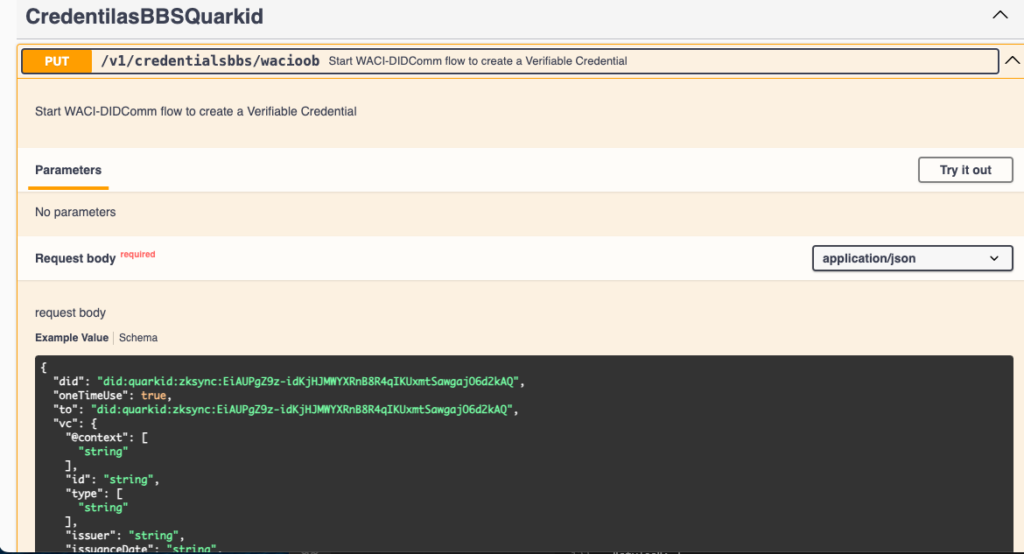Click the /v1/credentialsbbs/wacioob endpoint path
Viewport: 1024px width, 554px height.
[x=210, y=61]
